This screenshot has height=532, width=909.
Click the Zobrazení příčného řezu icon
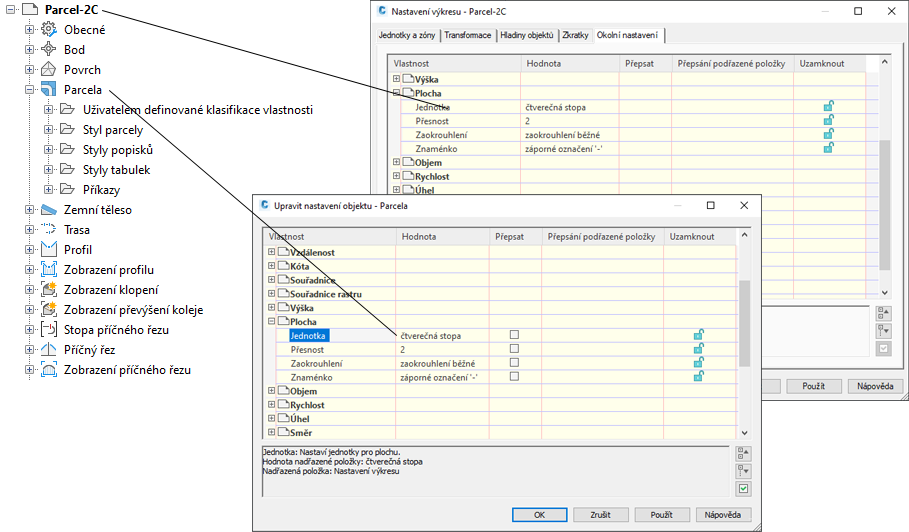point(49,370)
